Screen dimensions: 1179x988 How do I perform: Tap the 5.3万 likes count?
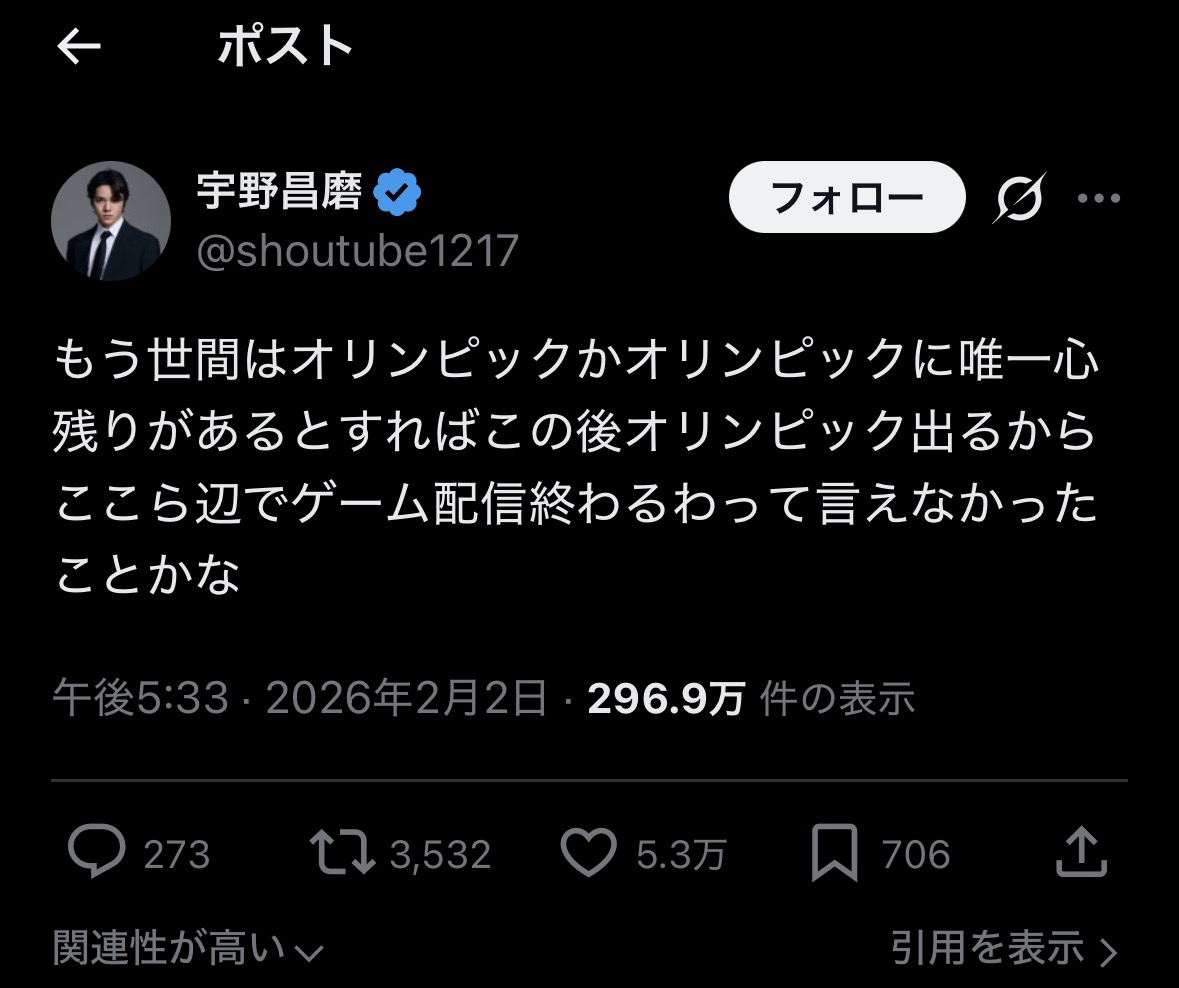pos(680,855)
